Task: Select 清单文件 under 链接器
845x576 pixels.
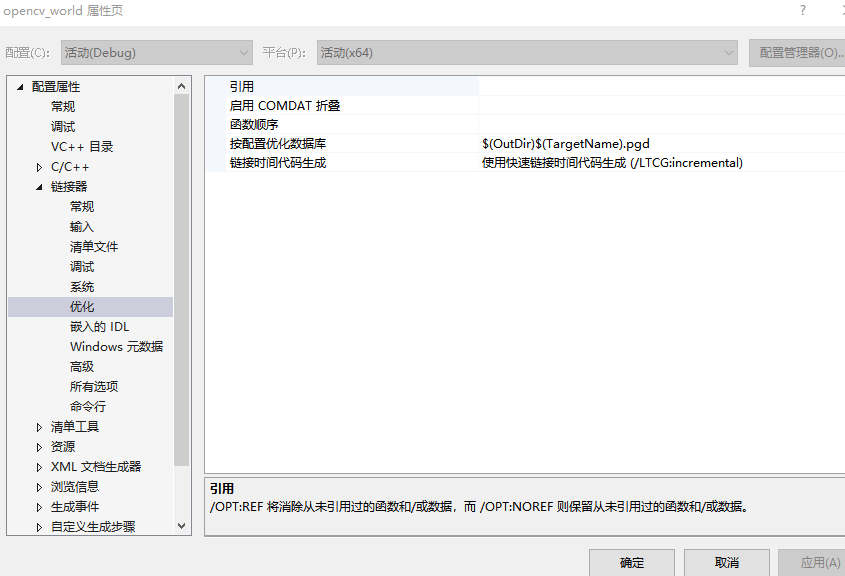Action: tap(94, 247)
